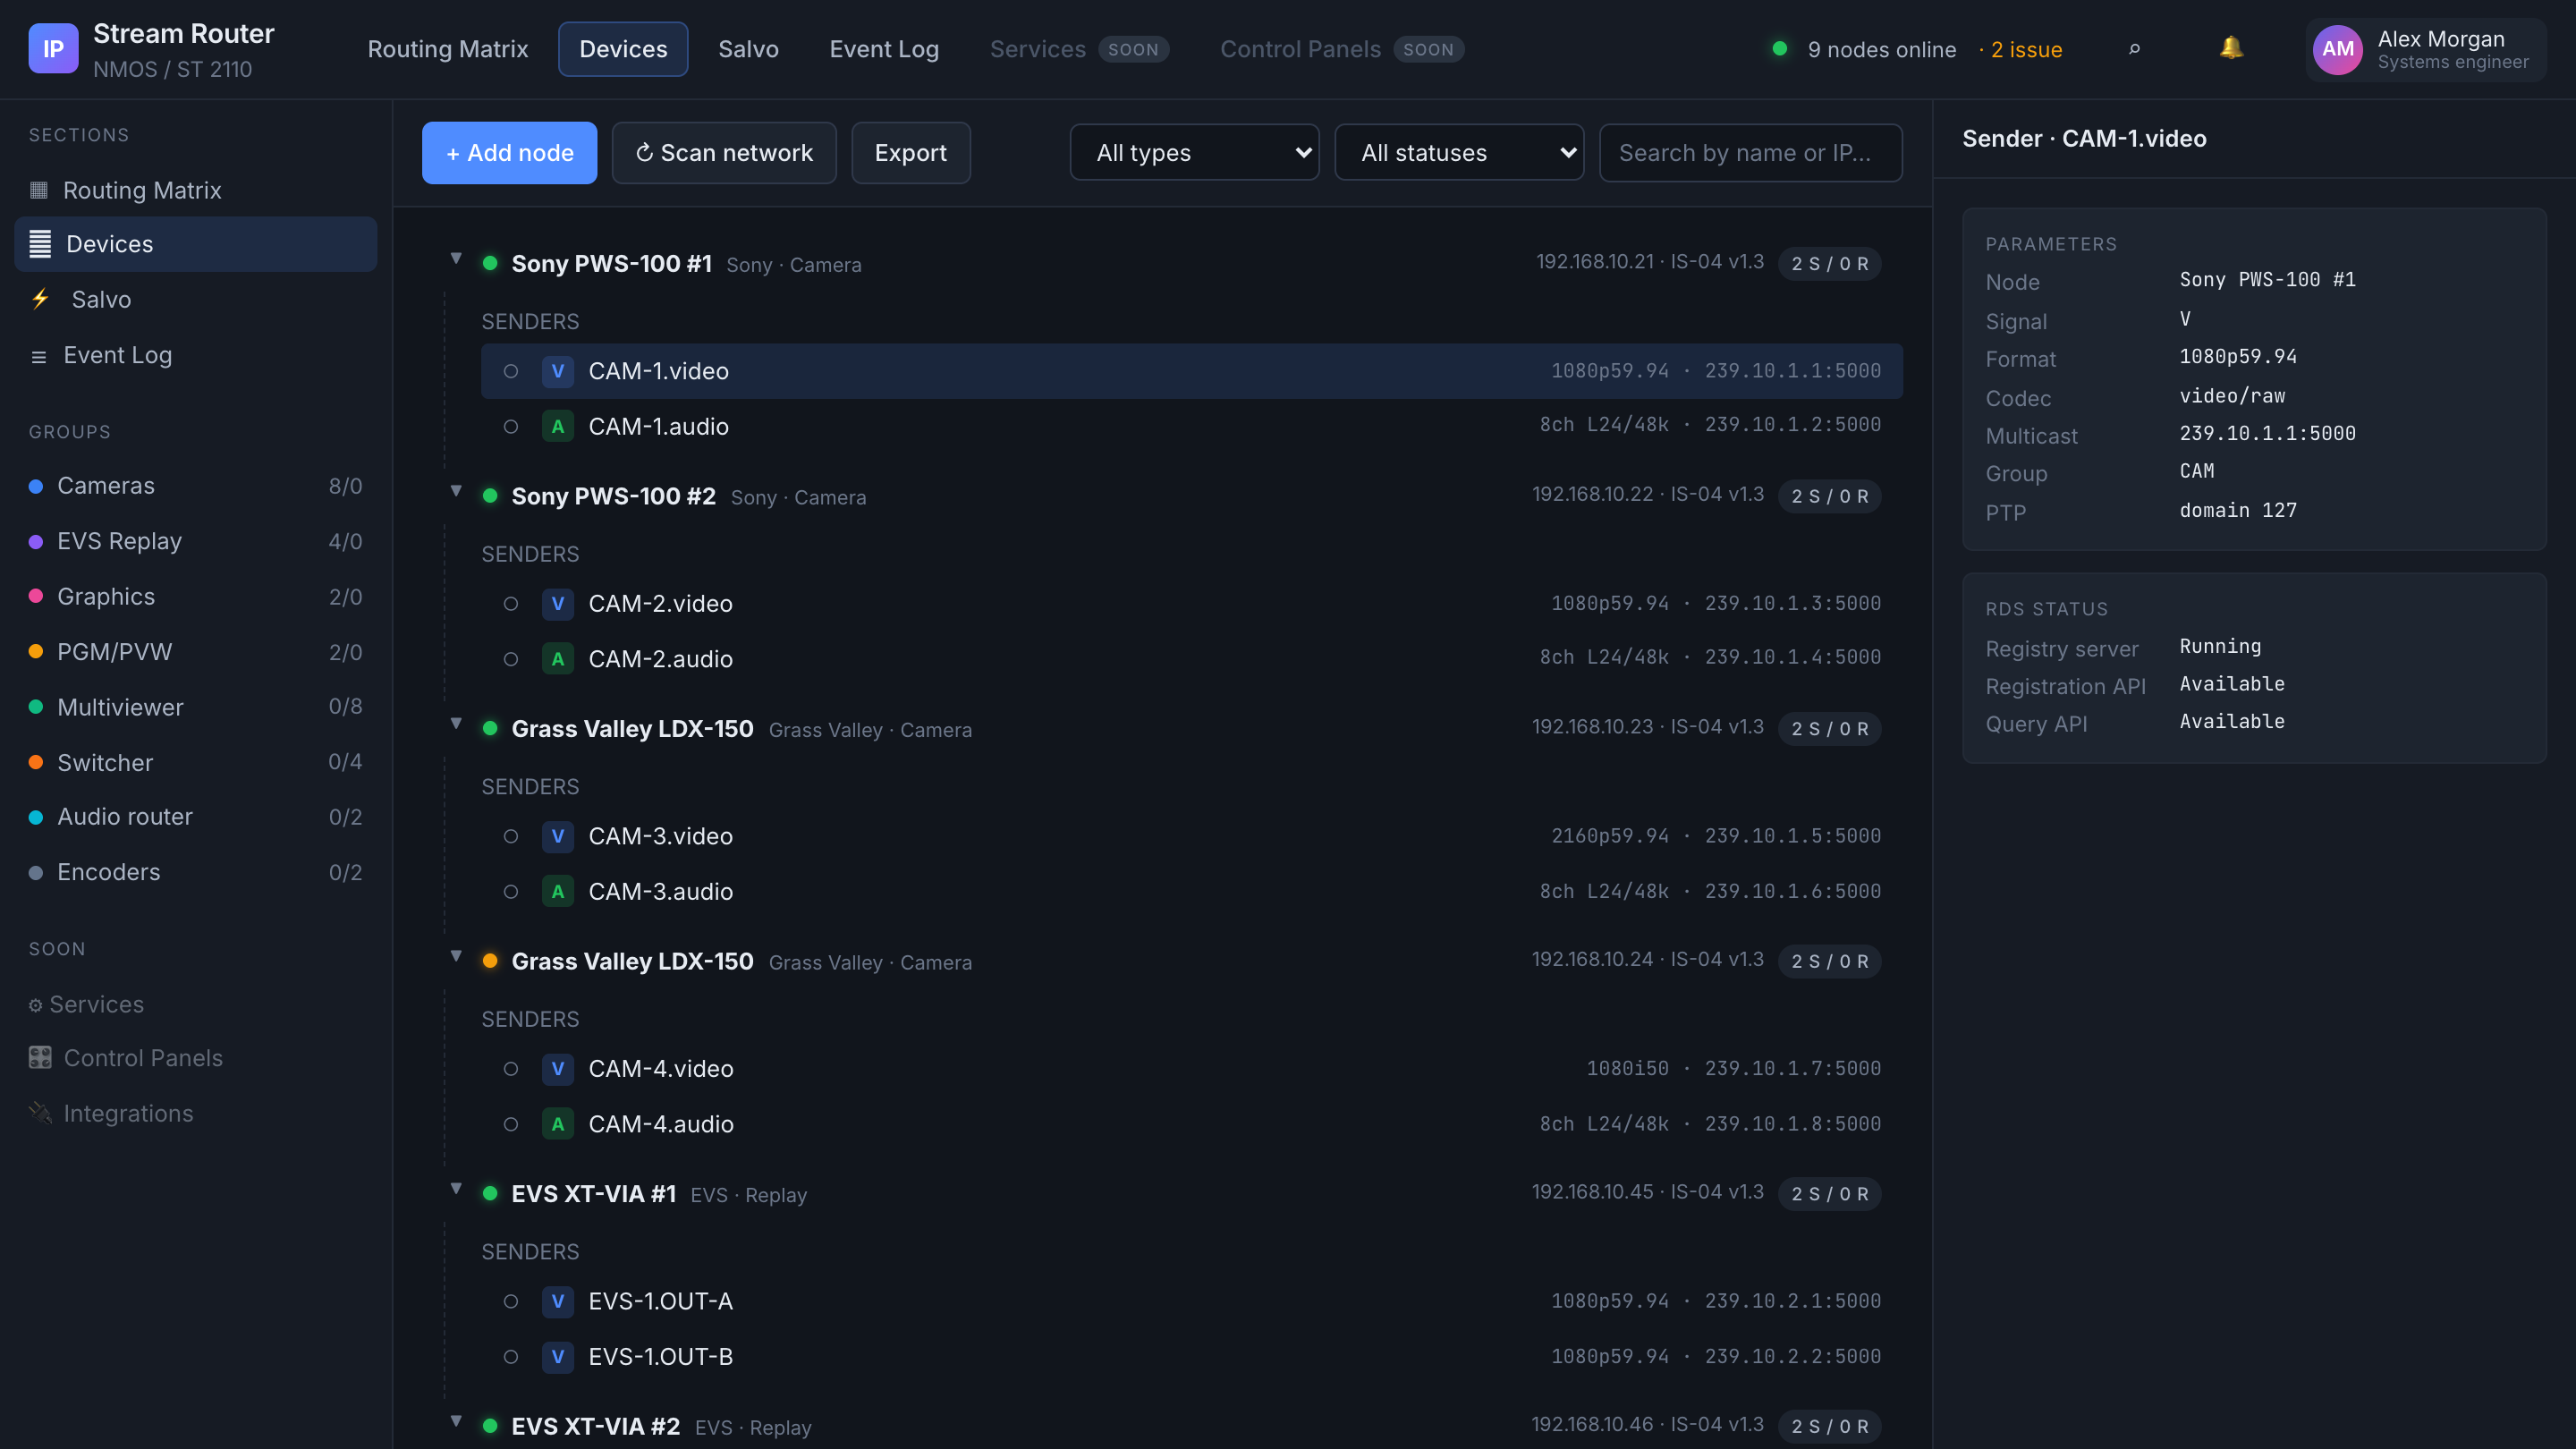Open the Control Panels tab marked Soon

coord(1342,49)
